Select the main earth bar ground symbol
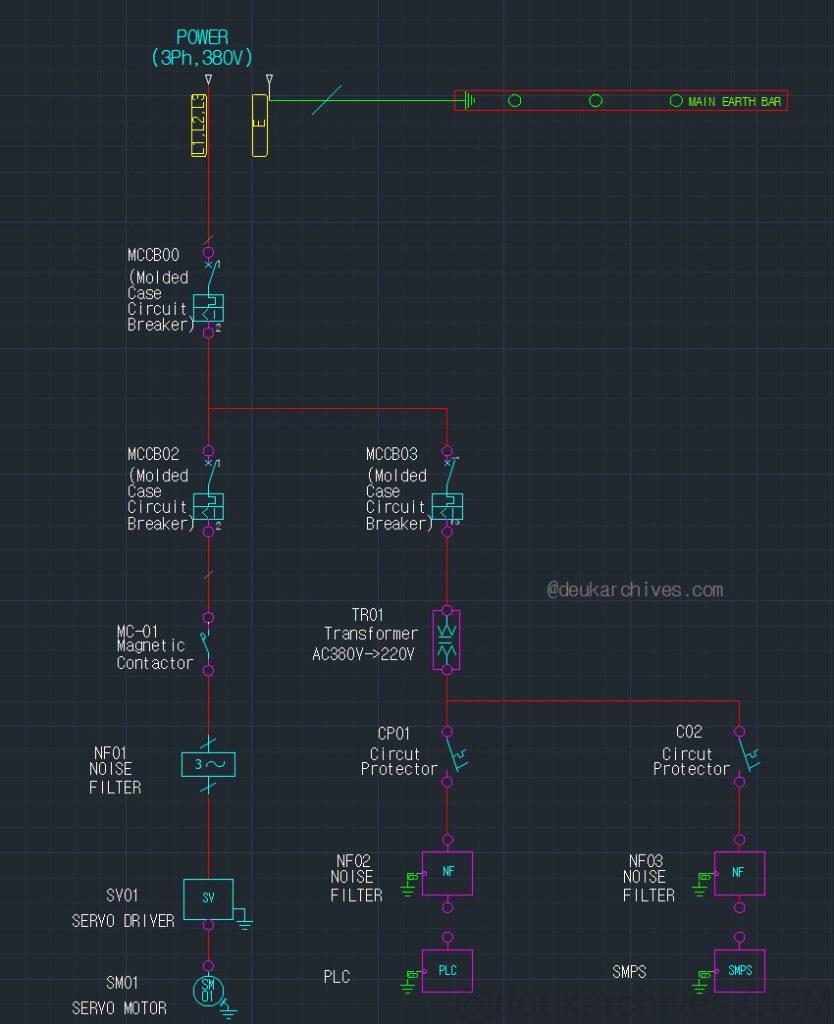 coord(468,101)
